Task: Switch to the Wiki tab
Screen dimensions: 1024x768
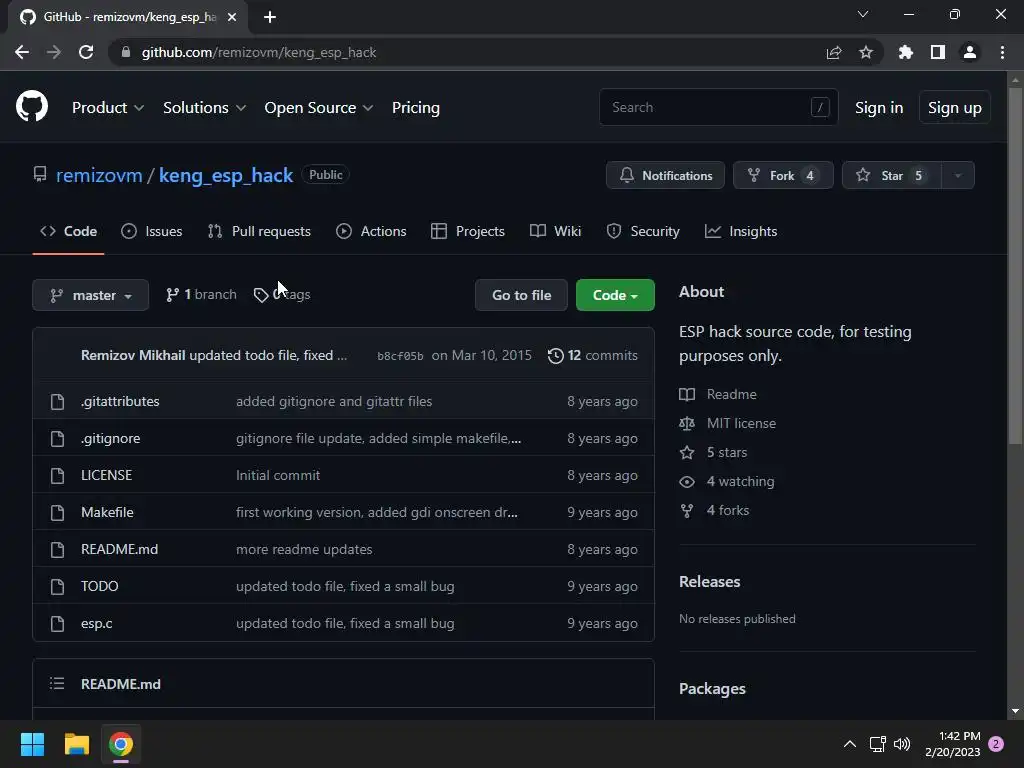Action: point(555,231)
